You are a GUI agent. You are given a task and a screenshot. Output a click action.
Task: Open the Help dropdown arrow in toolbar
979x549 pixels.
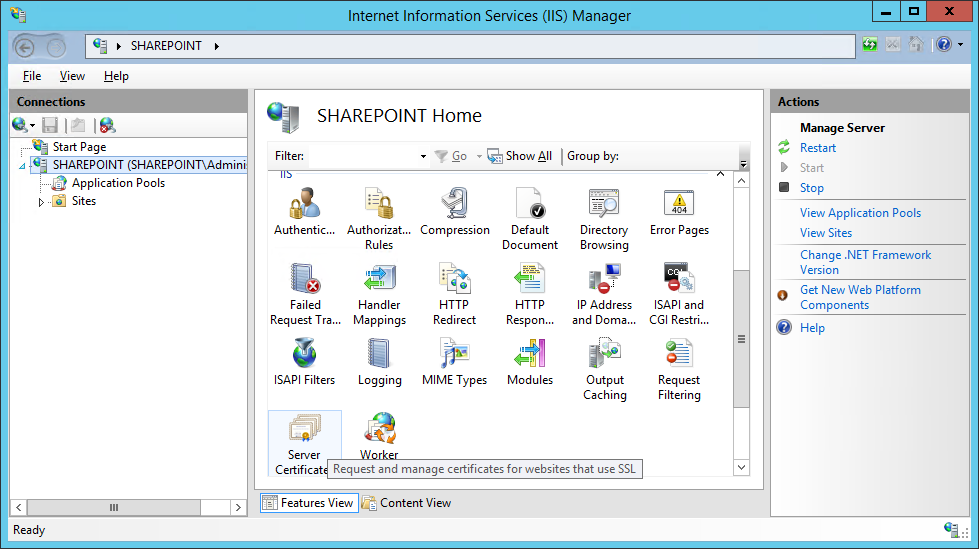click(960, 44)
